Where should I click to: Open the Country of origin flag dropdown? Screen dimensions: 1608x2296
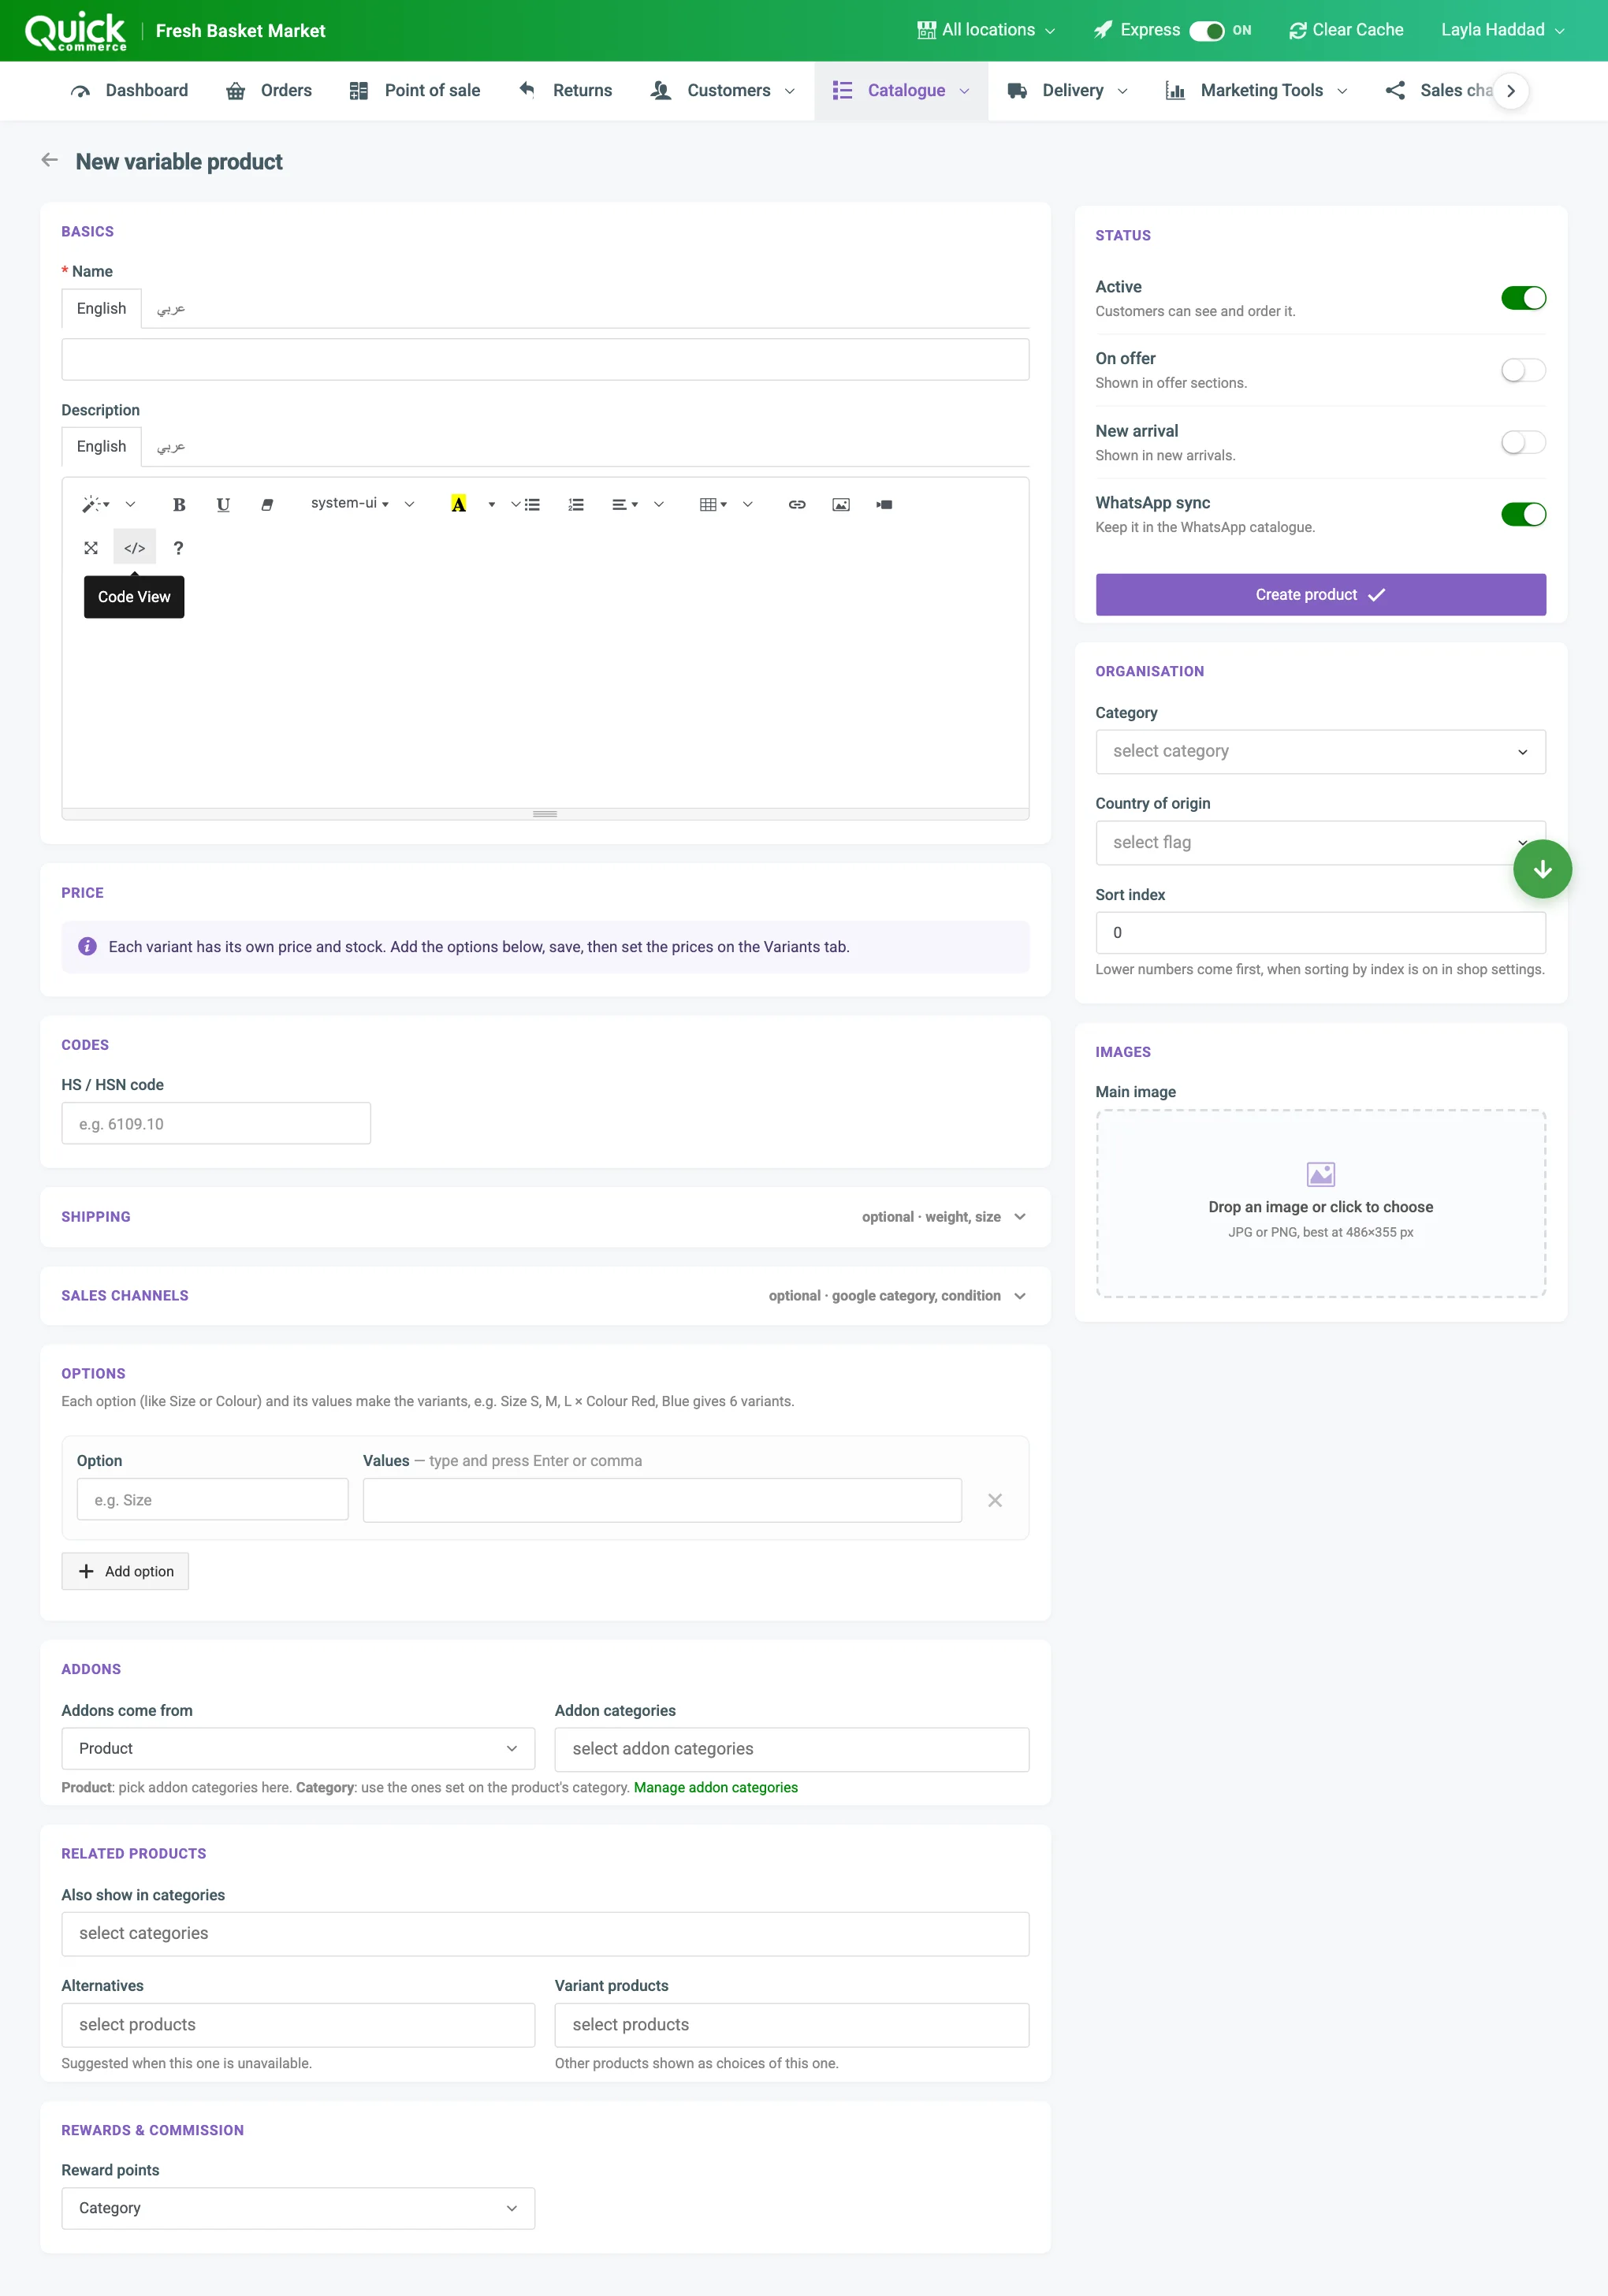[x=1320, y=842]
